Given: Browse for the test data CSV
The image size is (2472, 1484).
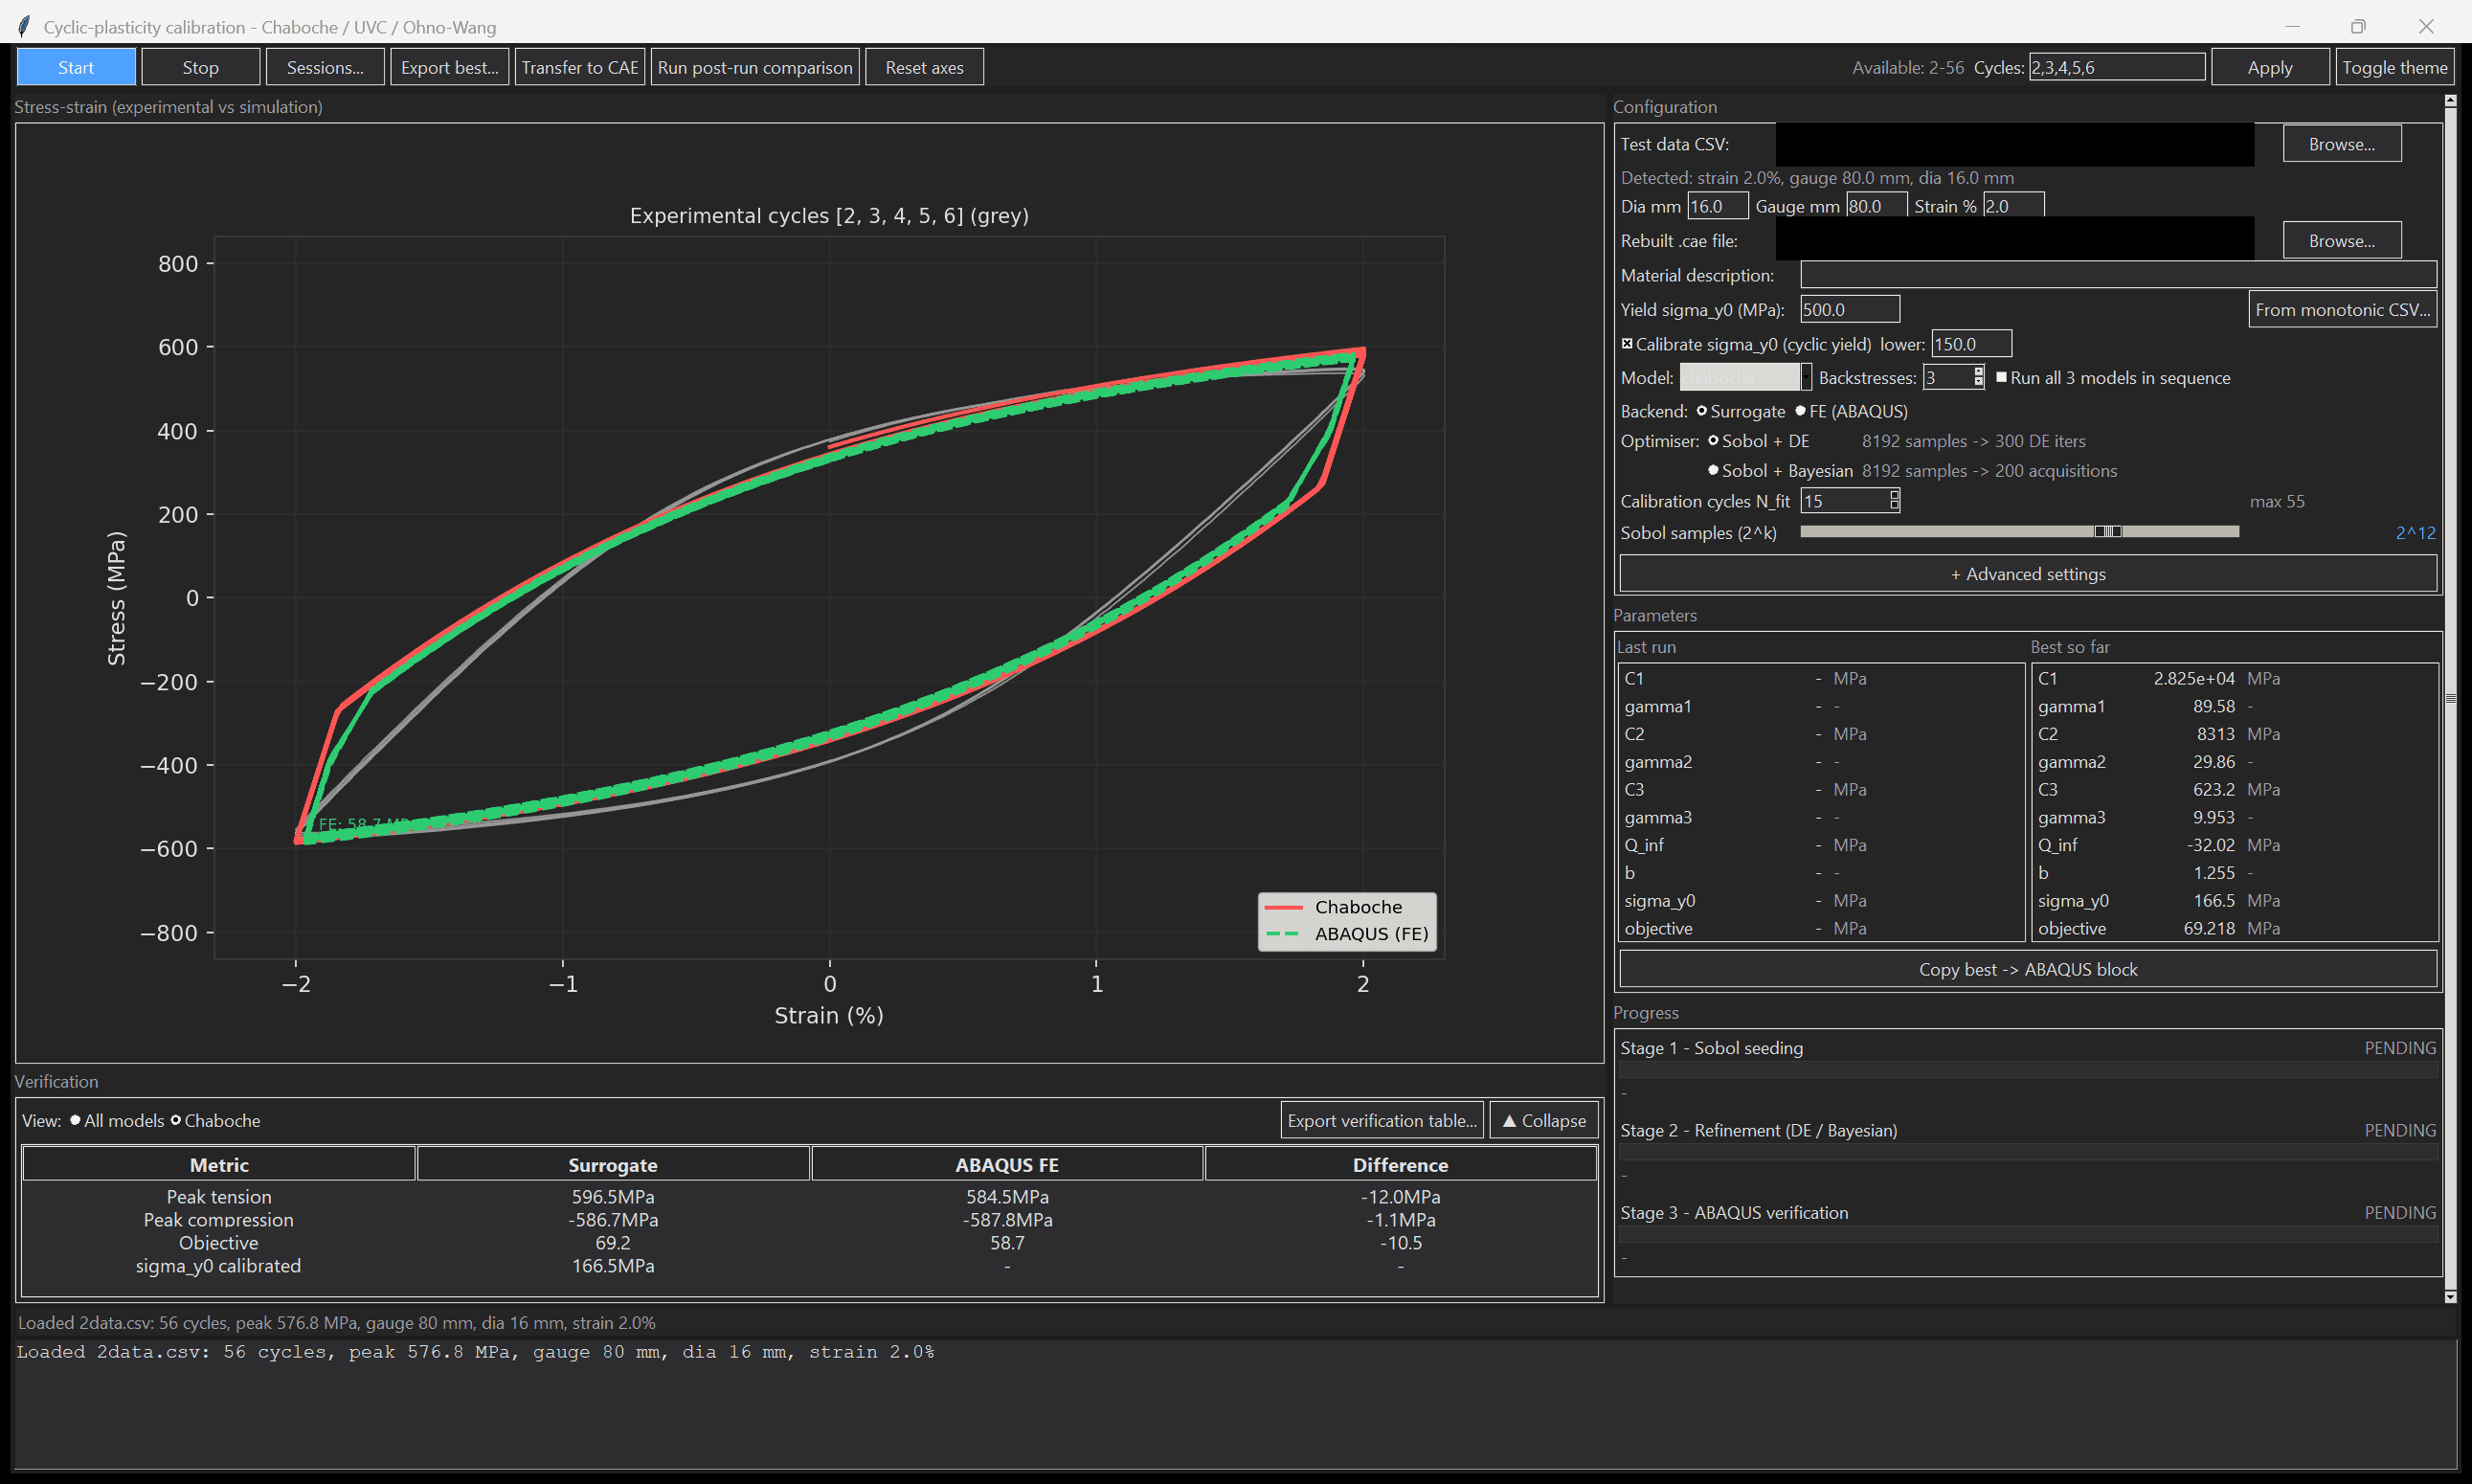Looking at the screenshot, I should click(2342, 144).
